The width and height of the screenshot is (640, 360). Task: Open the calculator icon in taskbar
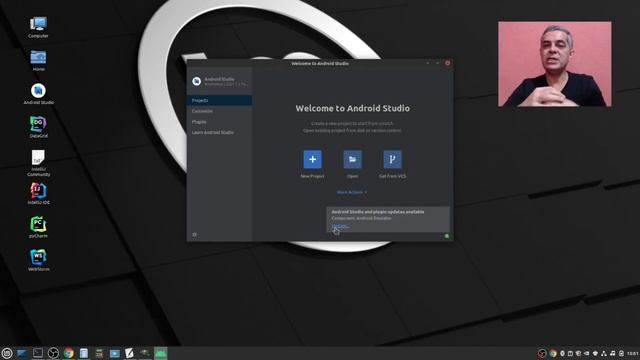tap(99, 353)
